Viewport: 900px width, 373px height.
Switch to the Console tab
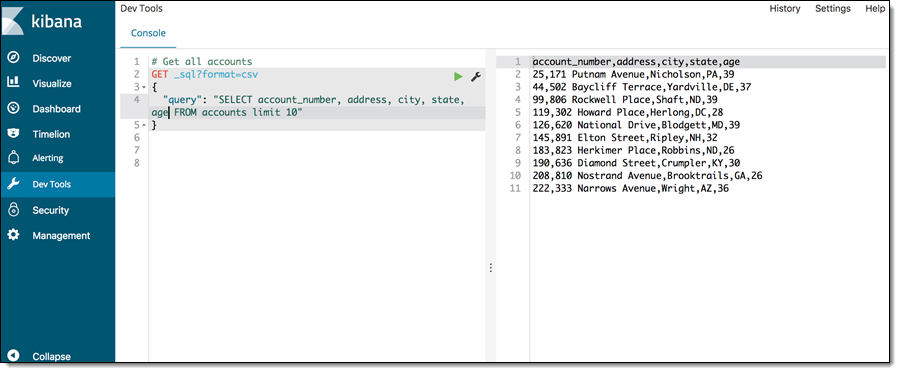(148, 33)
